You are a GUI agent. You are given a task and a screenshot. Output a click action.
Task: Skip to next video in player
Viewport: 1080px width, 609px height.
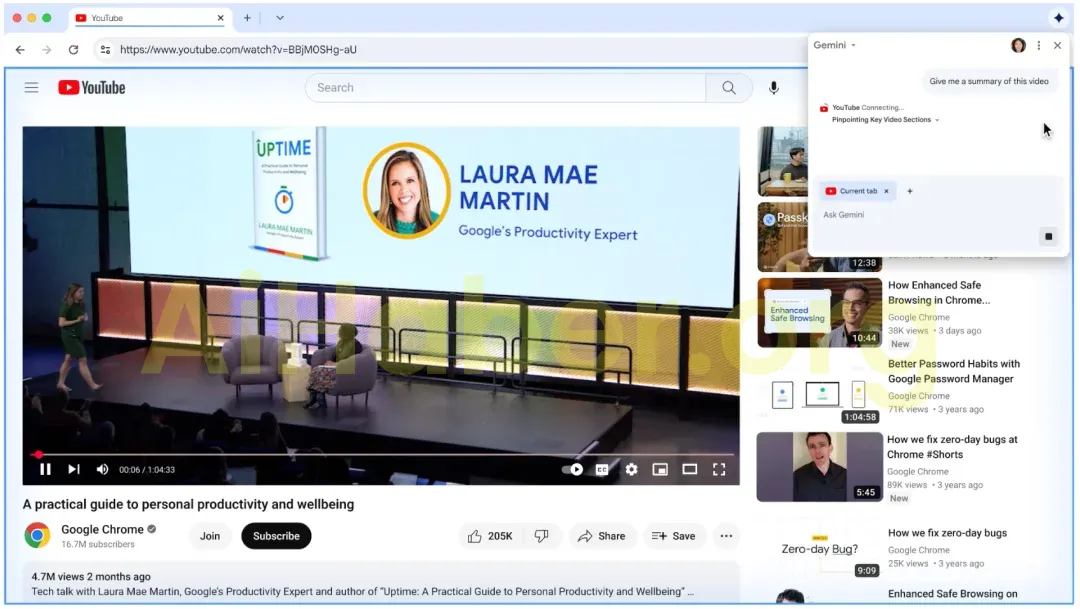[x=74, y=469]
